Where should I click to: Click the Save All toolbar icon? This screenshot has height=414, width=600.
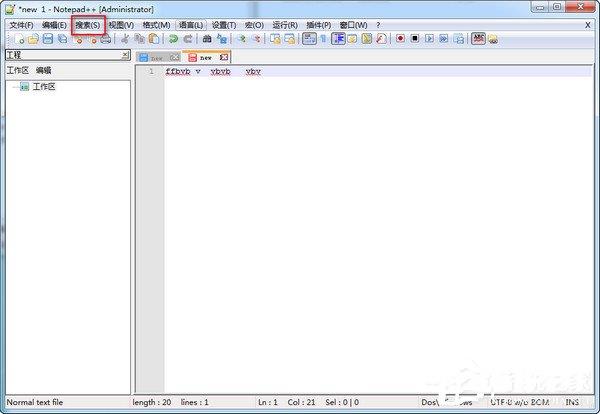pos(62,39)
